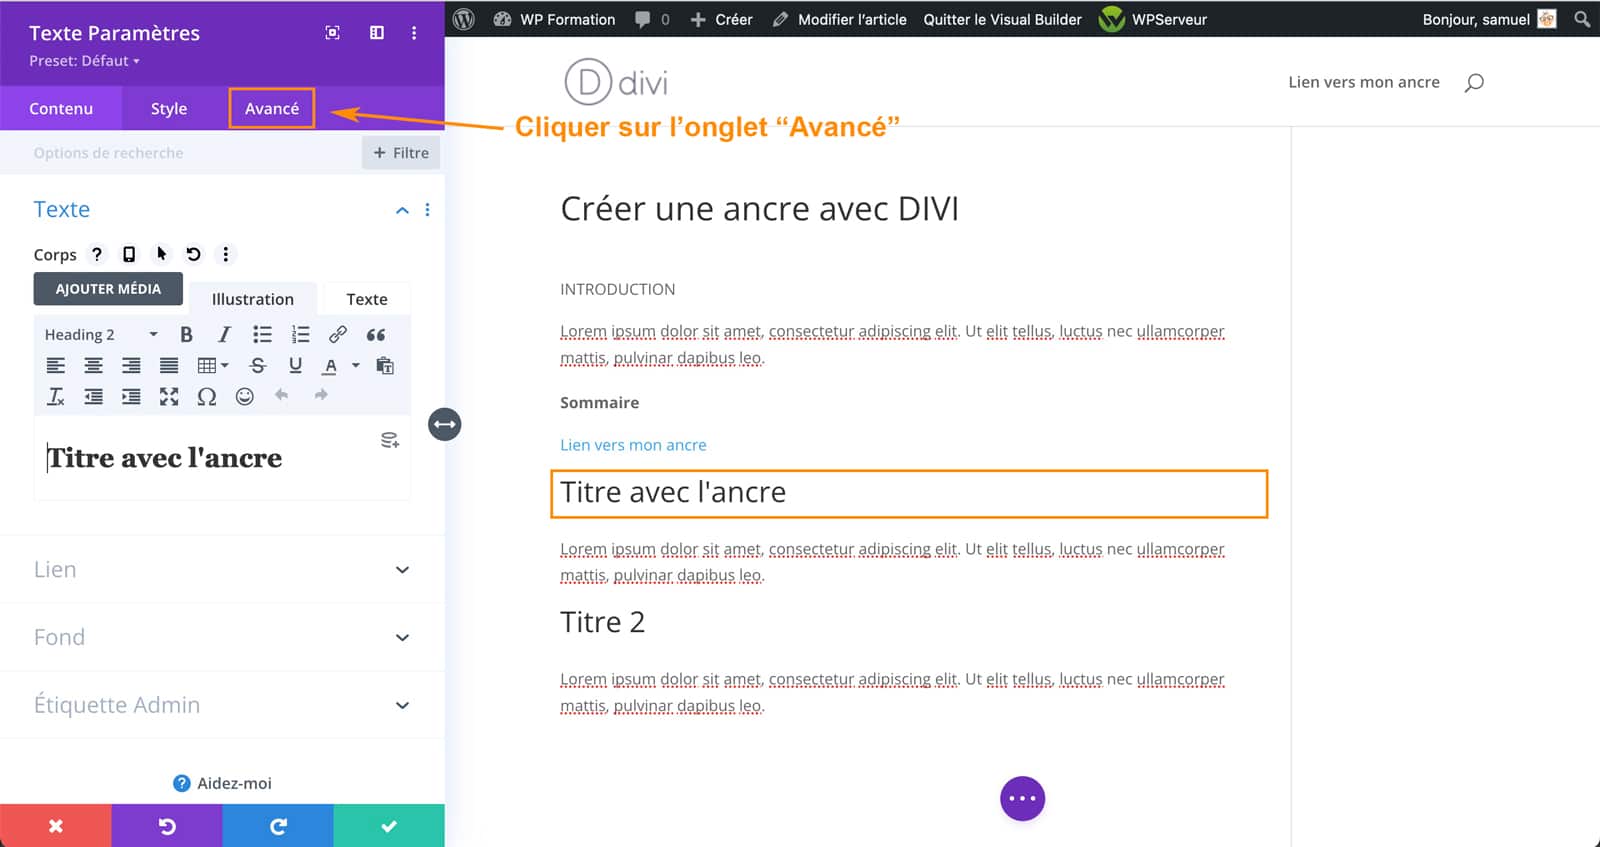Click Quitter le Visual Builder
This screenshot has height=847, width=1600.
point(1002,19)
